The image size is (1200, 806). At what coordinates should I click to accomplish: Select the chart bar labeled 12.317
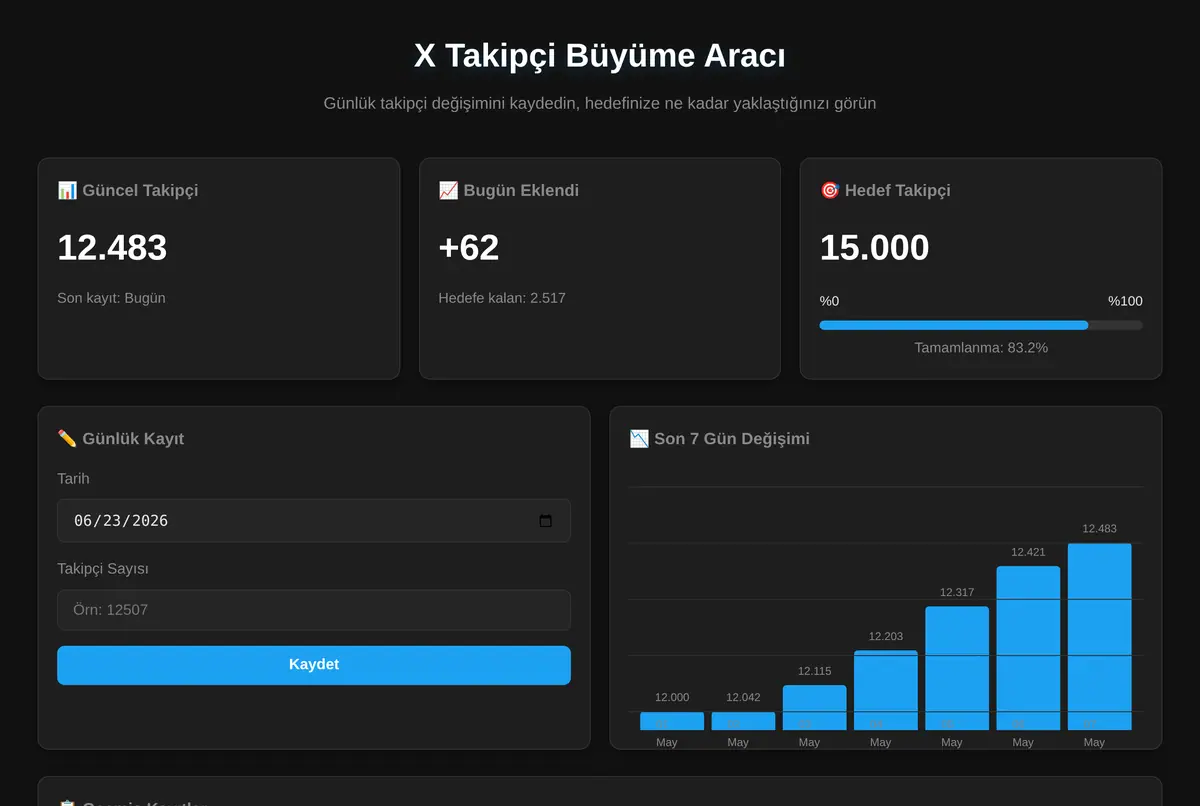(957, 668)
